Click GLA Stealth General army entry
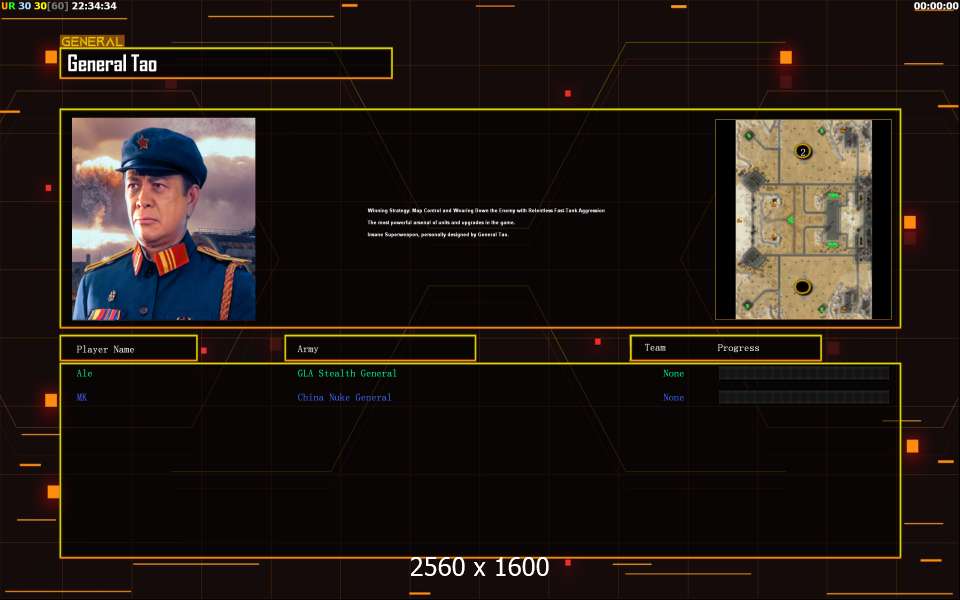Image resolution: width=960 pixels, height=600 pixels. [x=347, y=373]
